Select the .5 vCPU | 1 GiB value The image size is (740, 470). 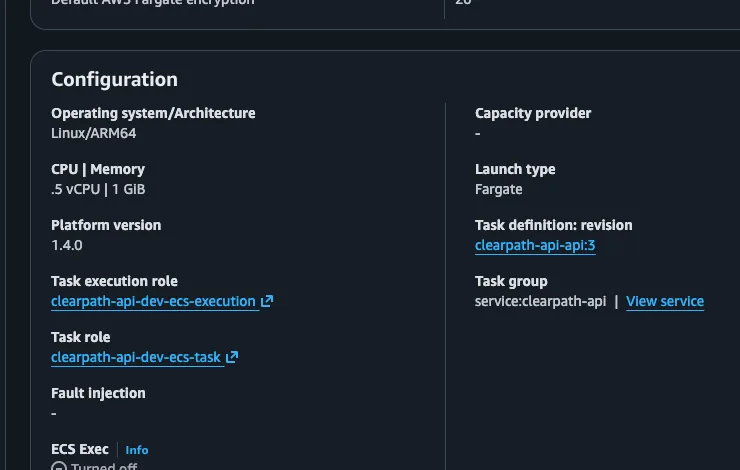point(98,189)
